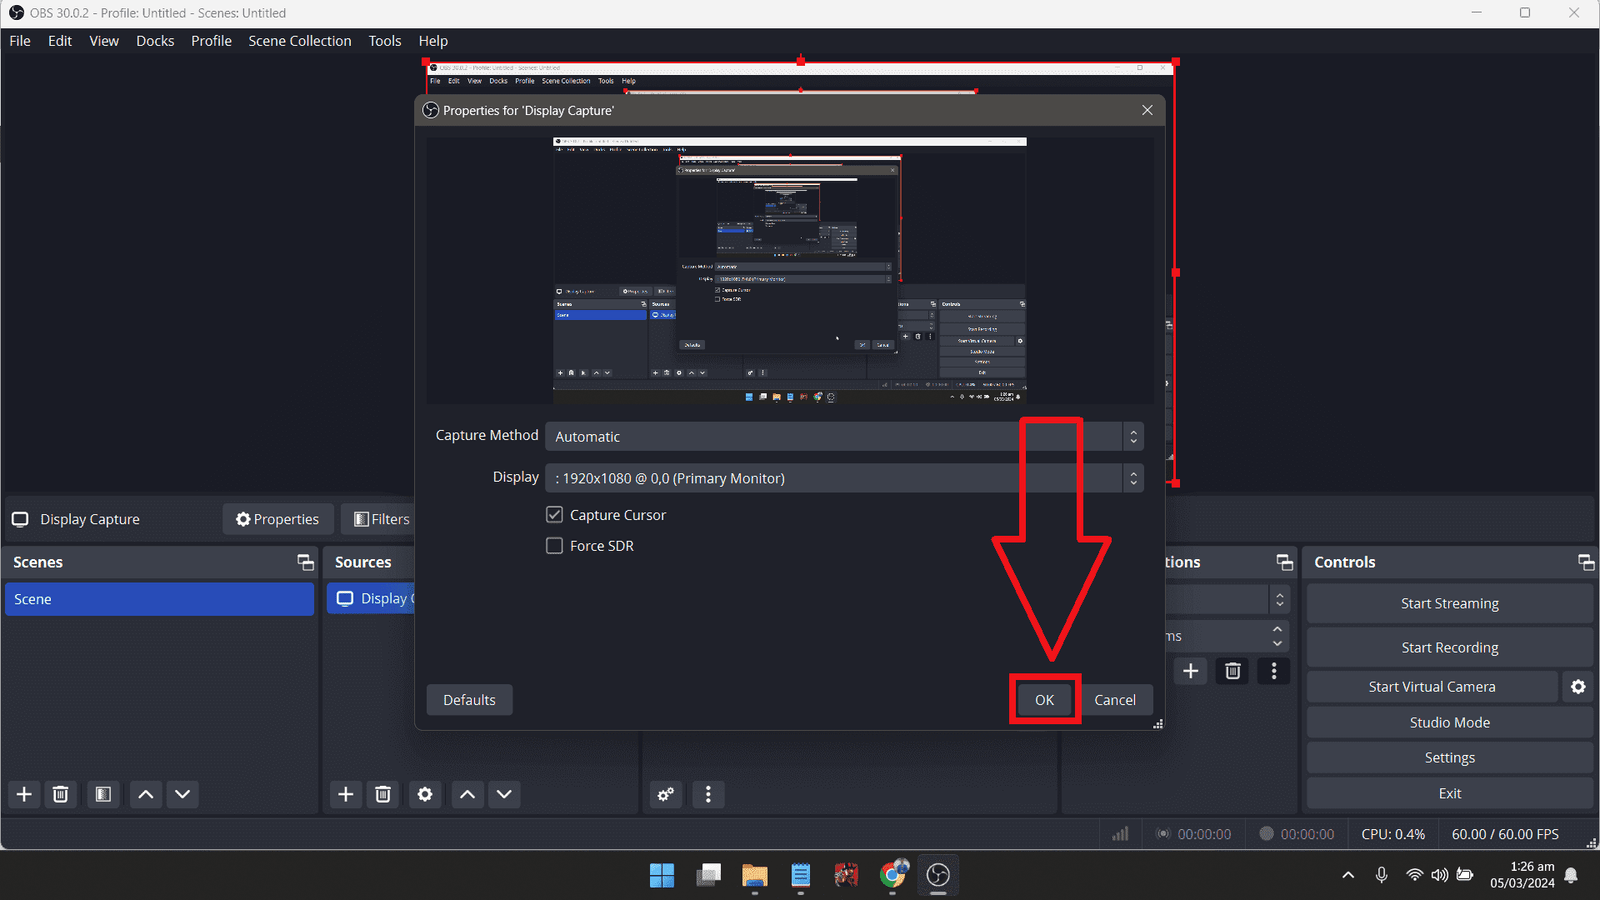This screenshot has height=900, width=1600.
Task: Enable the Force SDR checkbox
Action: 555,546
